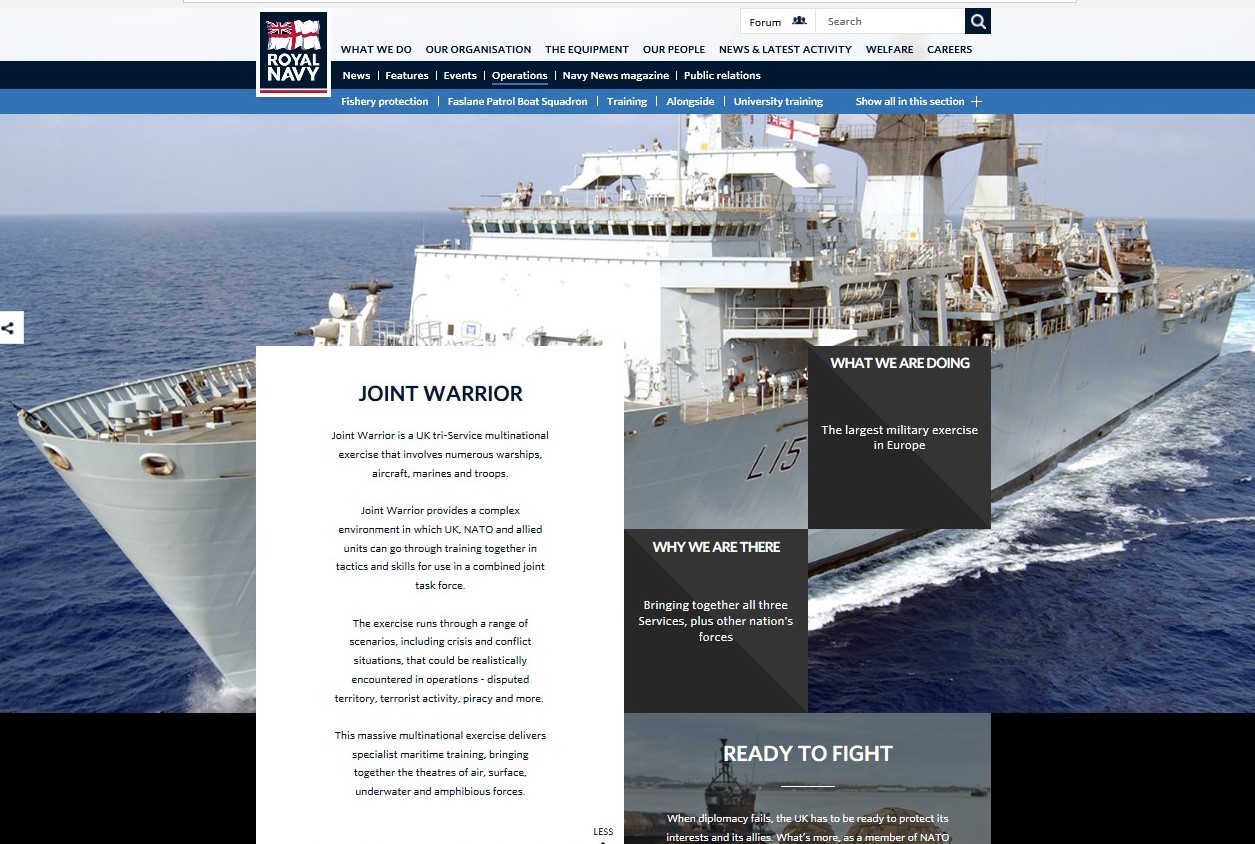Click the Why We Are There tile
The image size is (1255, 844).
tap(715, 620)
